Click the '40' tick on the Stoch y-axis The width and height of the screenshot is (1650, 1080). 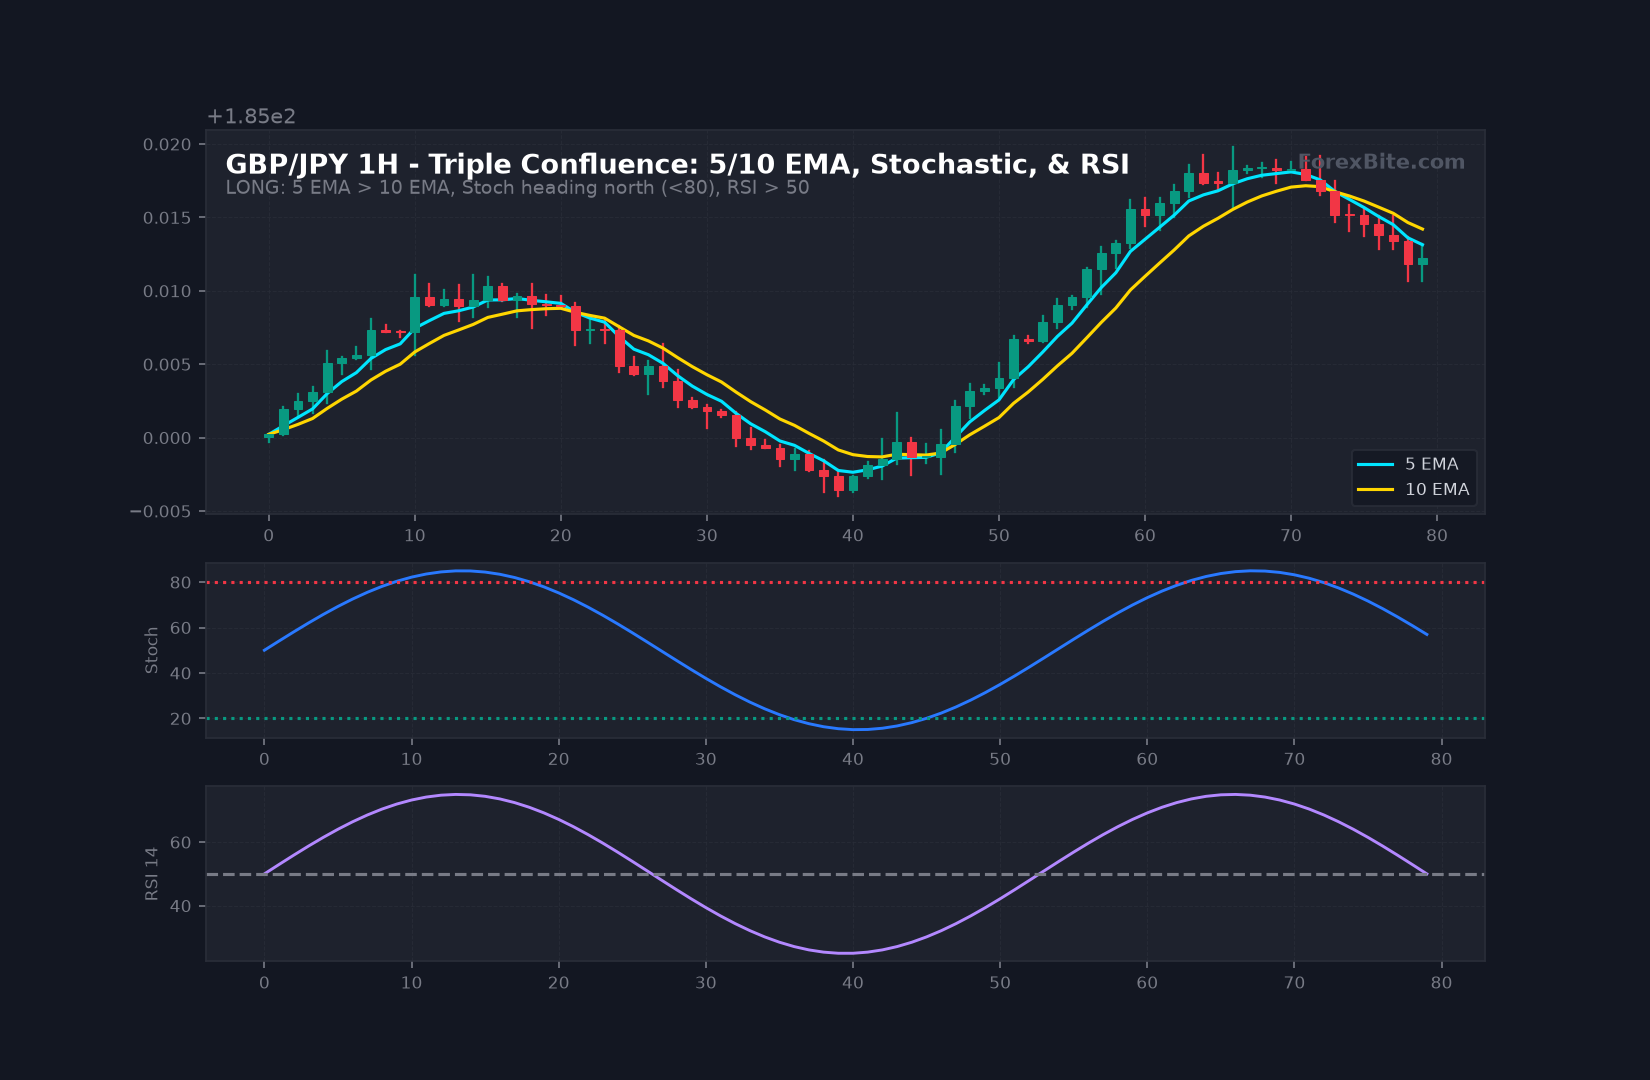[x=180, y=673]
